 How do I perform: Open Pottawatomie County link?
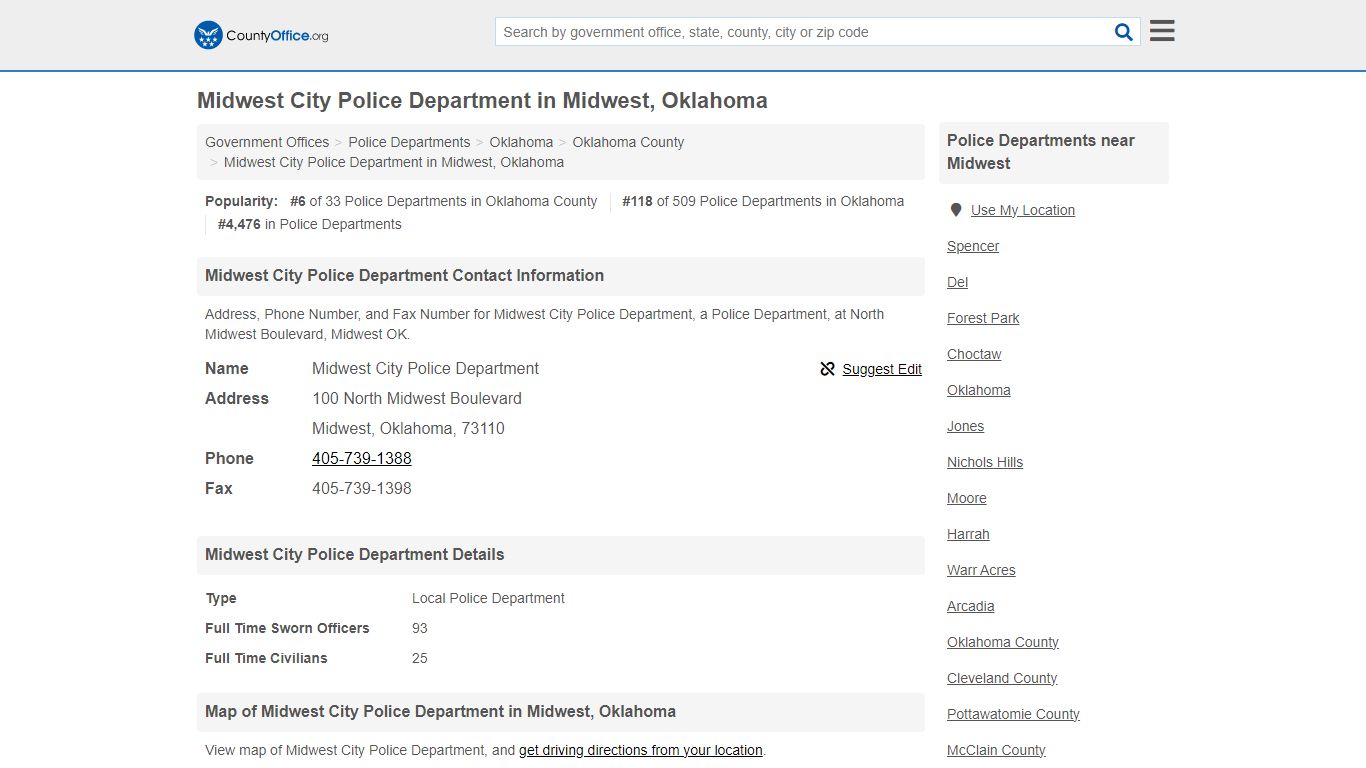click(x=1013, y=714)
